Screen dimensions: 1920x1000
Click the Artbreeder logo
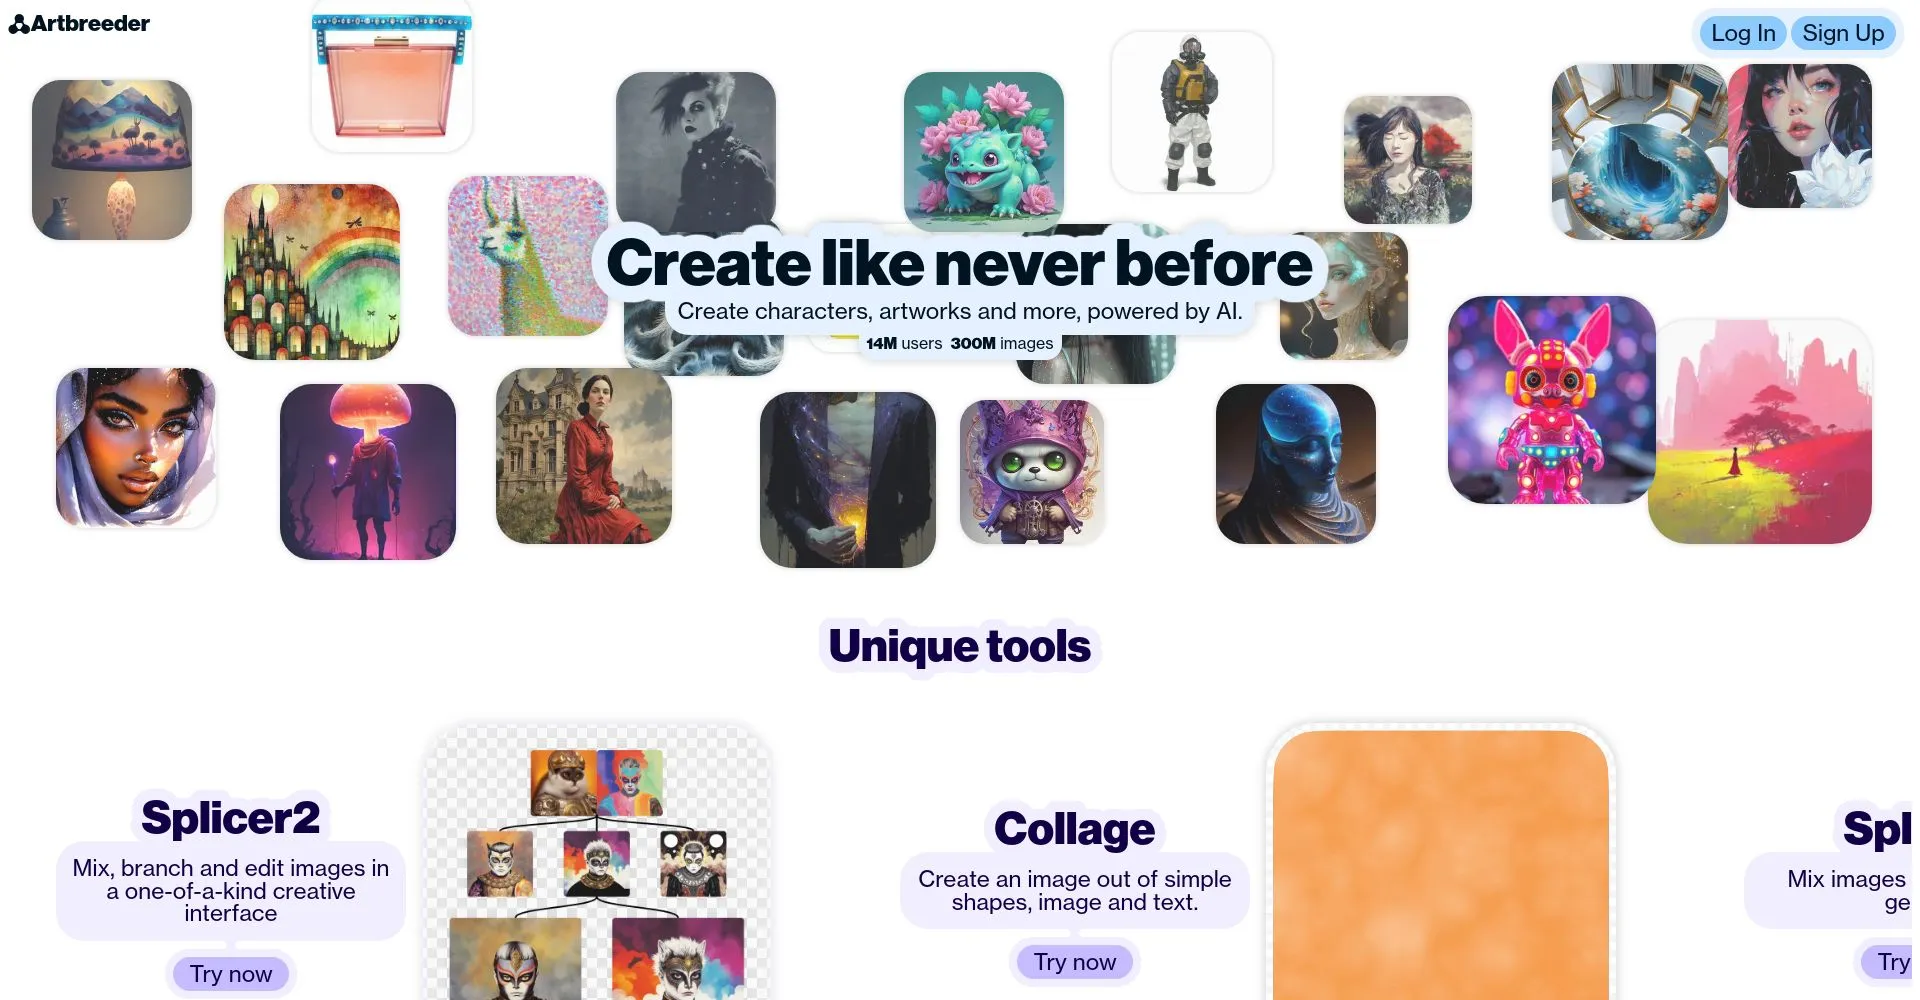79,24
